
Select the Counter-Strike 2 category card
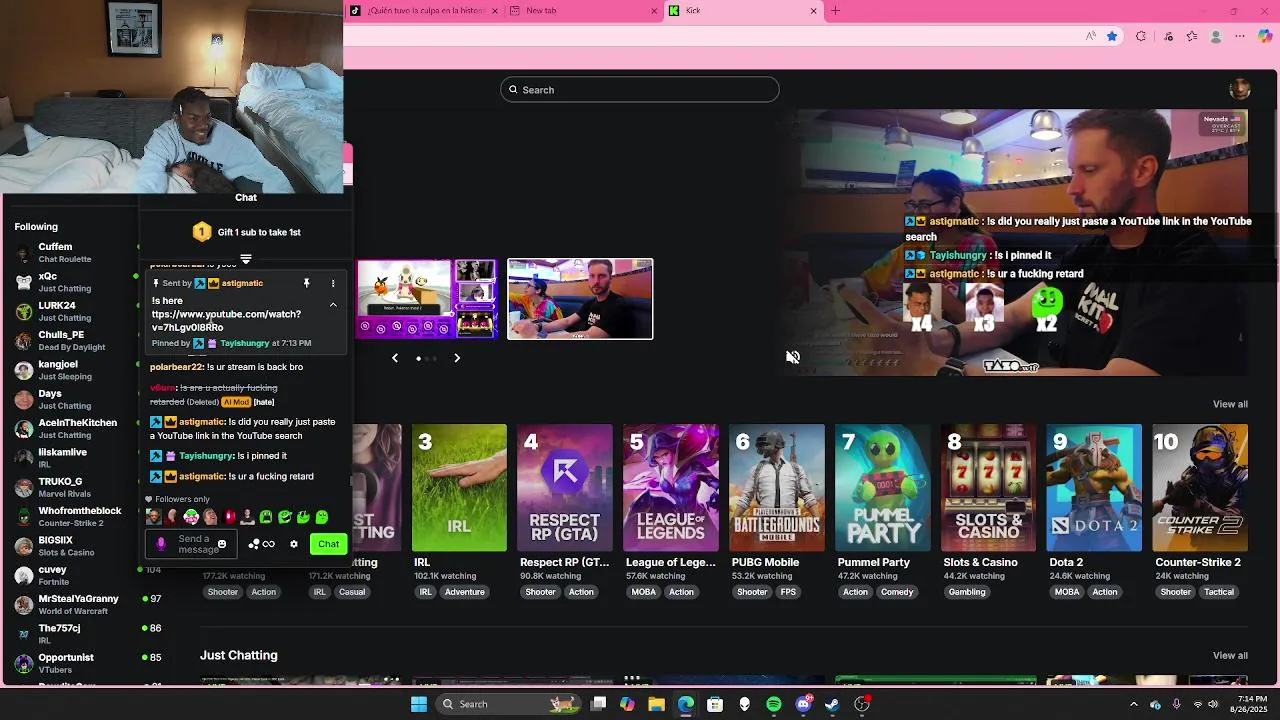point(1200,488)
